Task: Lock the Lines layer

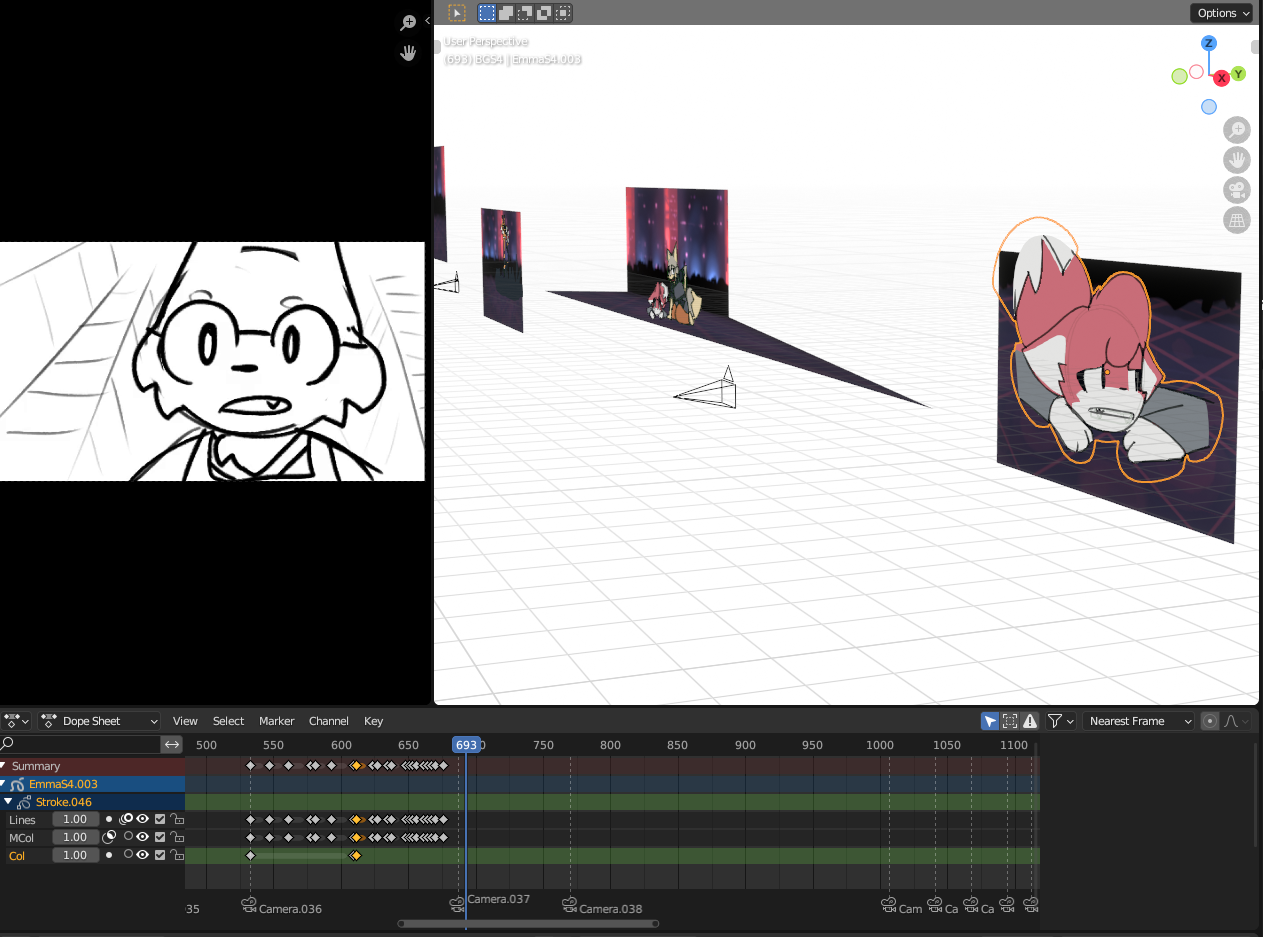Action: [176, 820]
